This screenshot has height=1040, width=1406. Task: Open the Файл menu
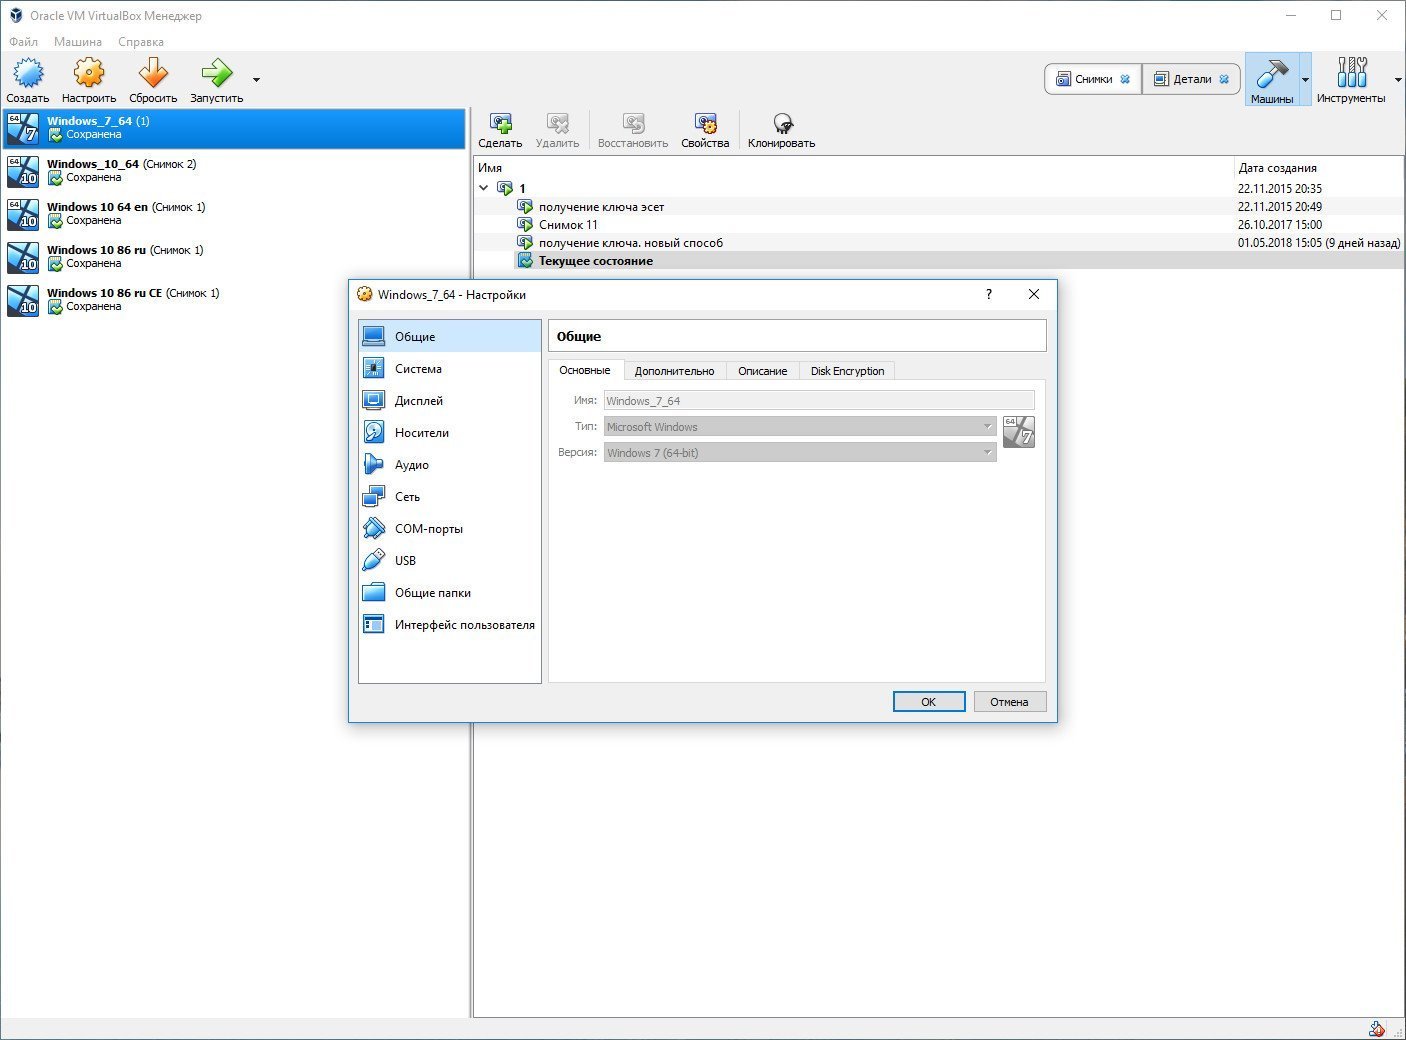pos(23,42)
